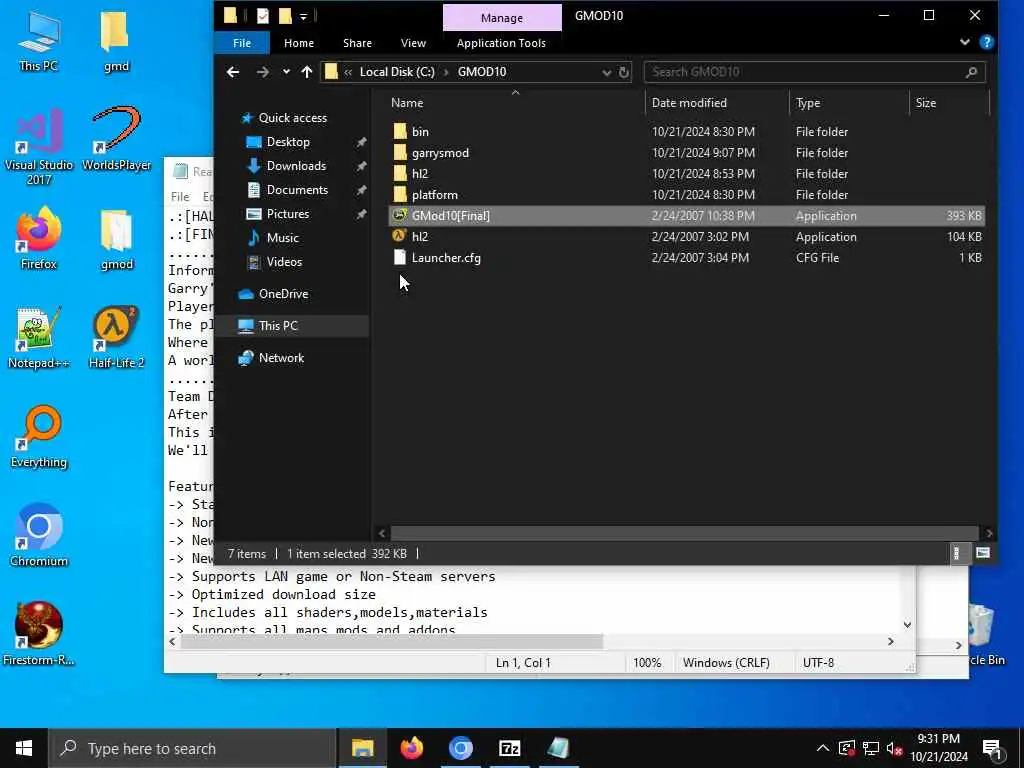Launch Half-Life 2 desktop shortcut
Image resolution: width=1024 pixels, height=768 pixels.
point(116,337)
